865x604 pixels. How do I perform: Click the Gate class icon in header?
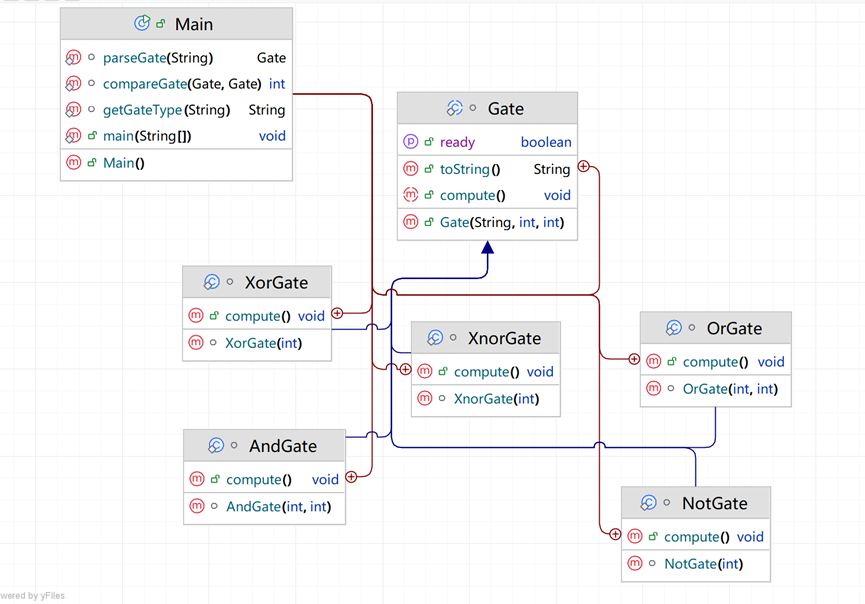pyautogui.click(x=454, y=109)
